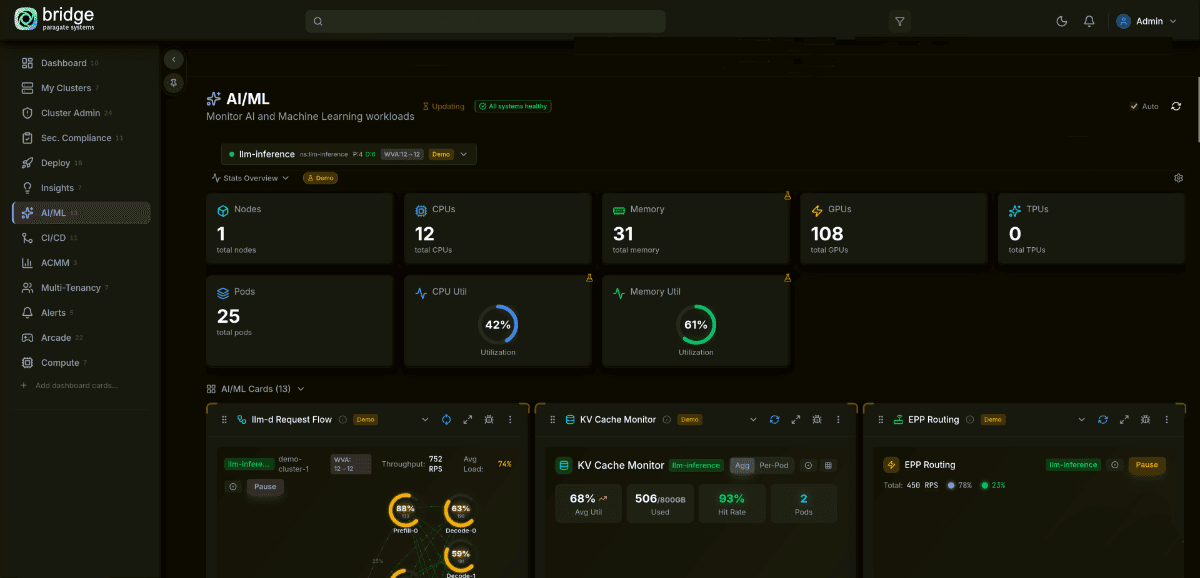Toggle dark mode moon icon
The height and width of the screenshot is (578, 1200).
coord(1062,21)
